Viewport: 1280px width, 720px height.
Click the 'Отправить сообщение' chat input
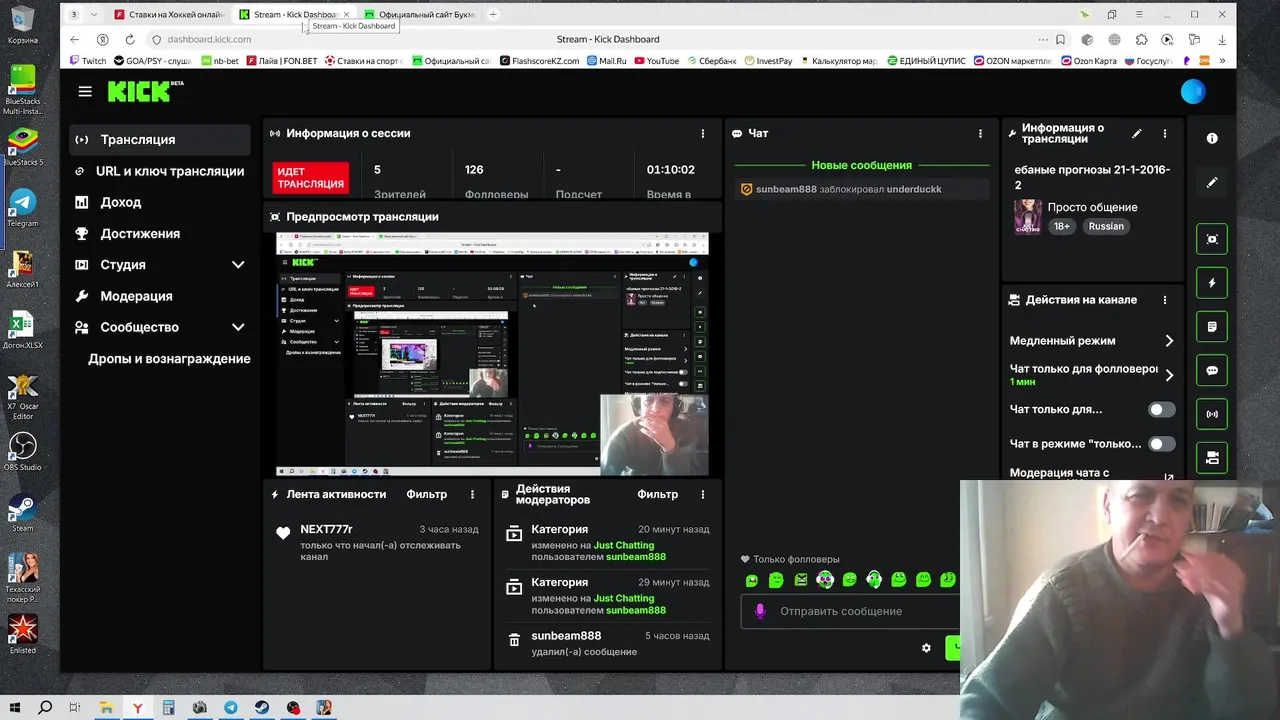click(x=850, y=611)
